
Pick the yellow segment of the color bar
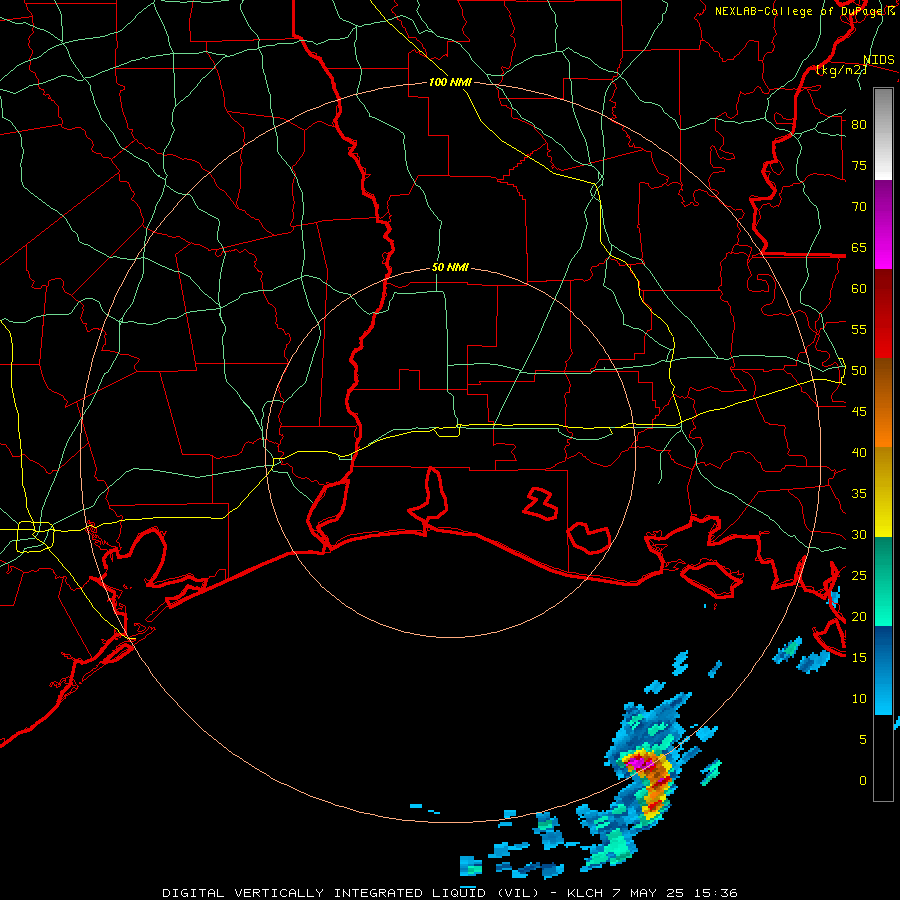tap(883, 492)
